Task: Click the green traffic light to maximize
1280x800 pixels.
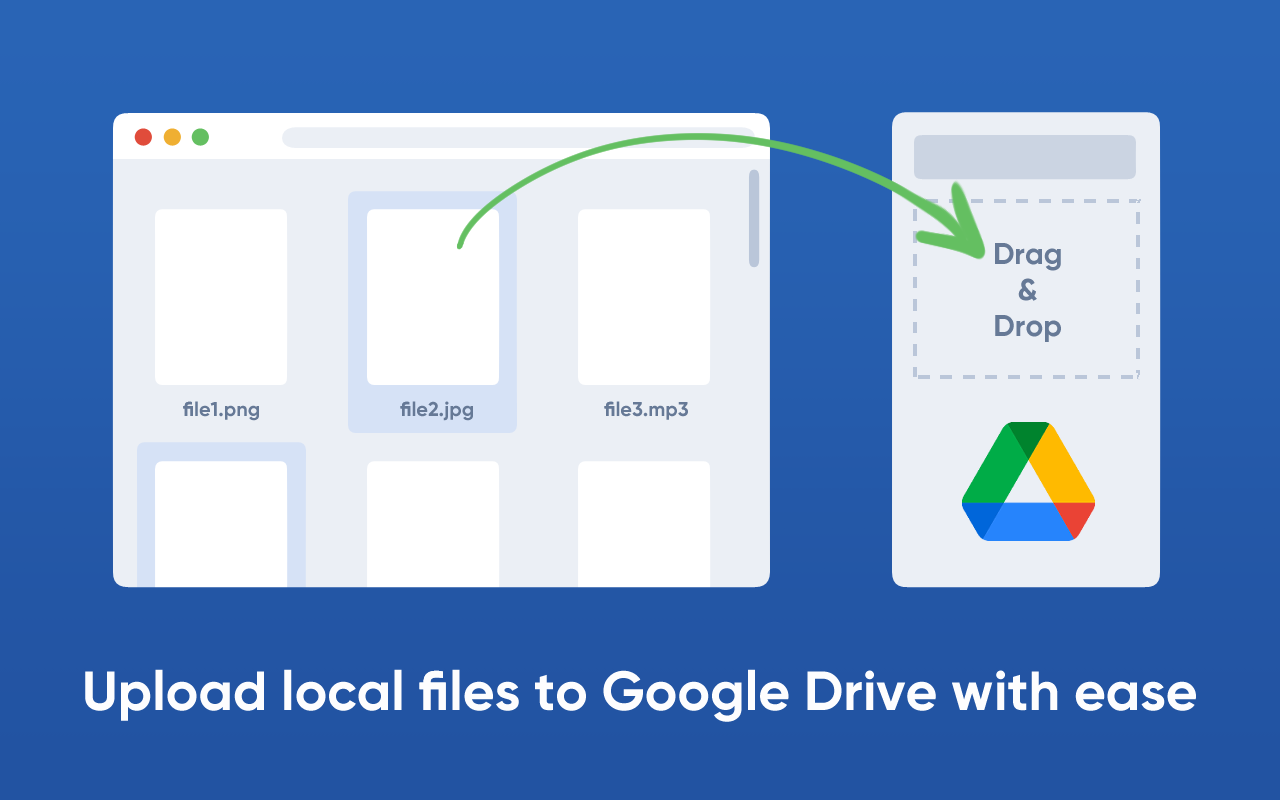Action: tap(201, 137)
